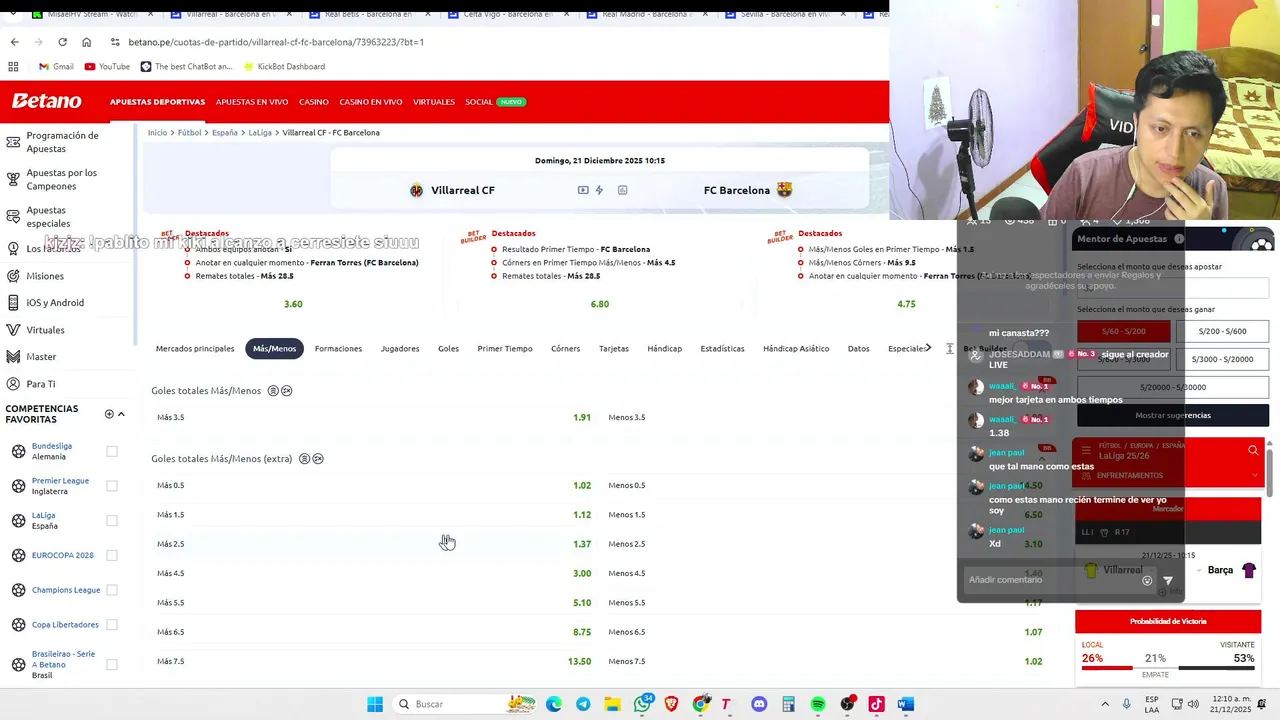Open WhatsApp from the taskbar
1280x720 pixels.
tap(643, 704)
